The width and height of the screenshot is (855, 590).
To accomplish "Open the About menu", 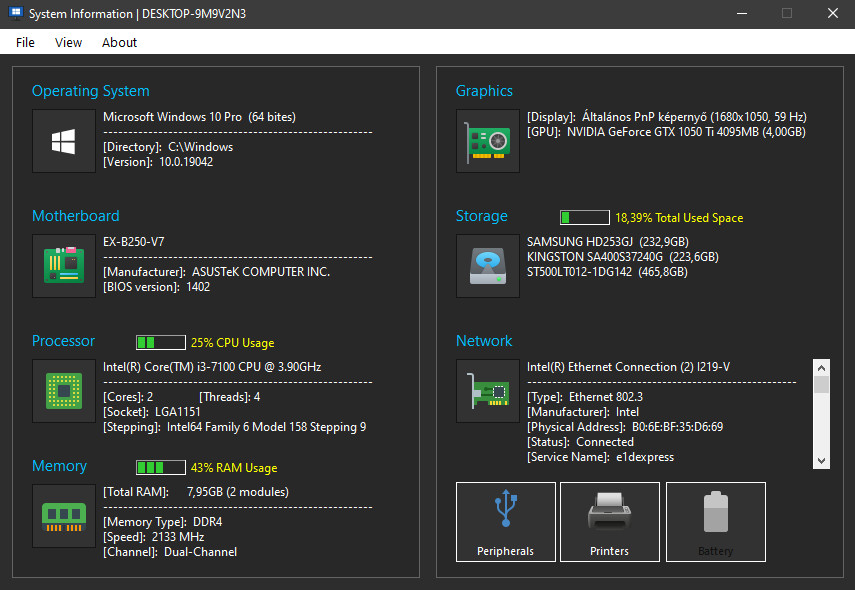I will (119, 43).
